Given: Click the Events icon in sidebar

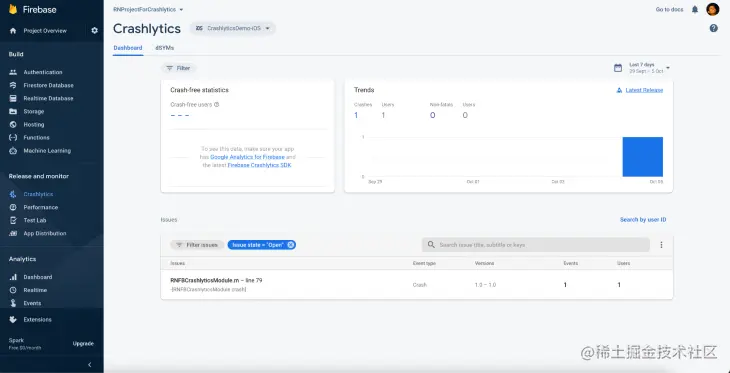Looking at the screenshot, I should pyautogui.click(x=13, y=303).
